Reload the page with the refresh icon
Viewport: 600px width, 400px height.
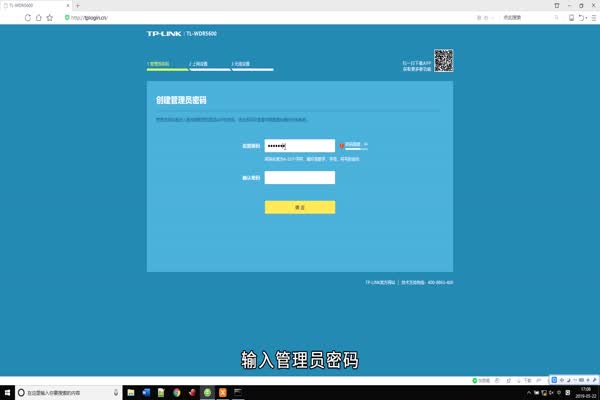28,18
